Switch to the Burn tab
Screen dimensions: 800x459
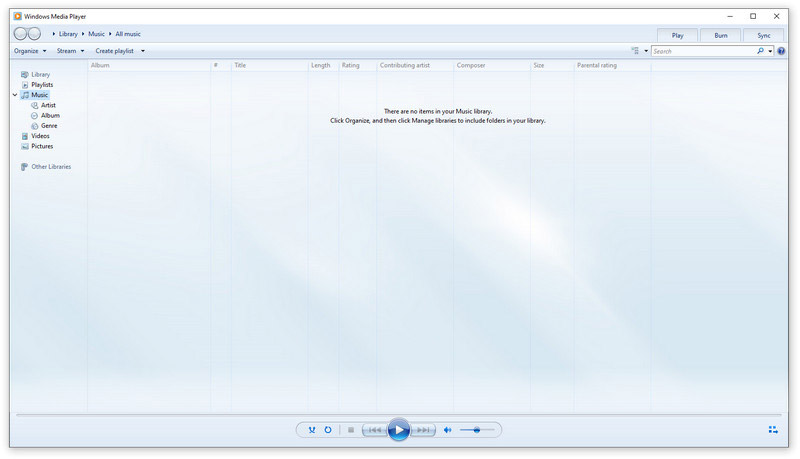[721, 35]
